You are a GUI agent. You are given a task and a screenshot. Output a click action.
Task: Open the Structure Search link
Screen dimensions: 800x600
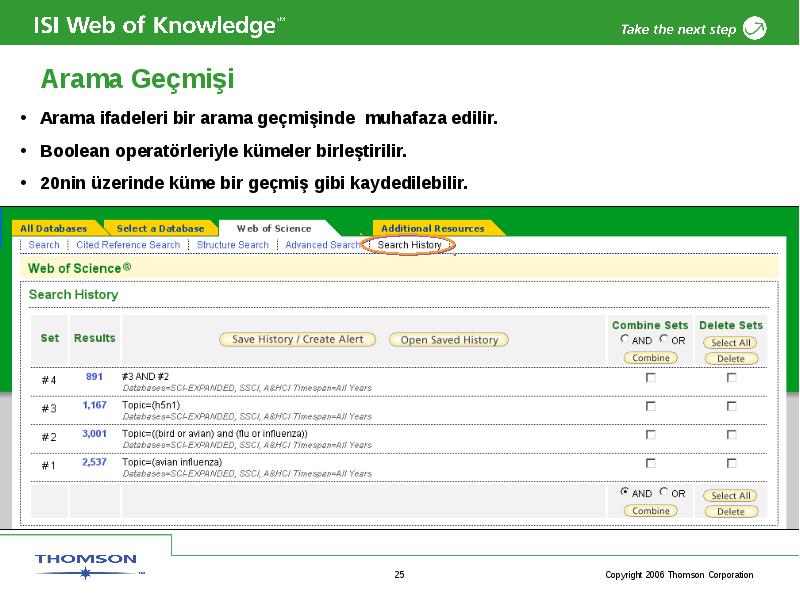click(233, 245)
